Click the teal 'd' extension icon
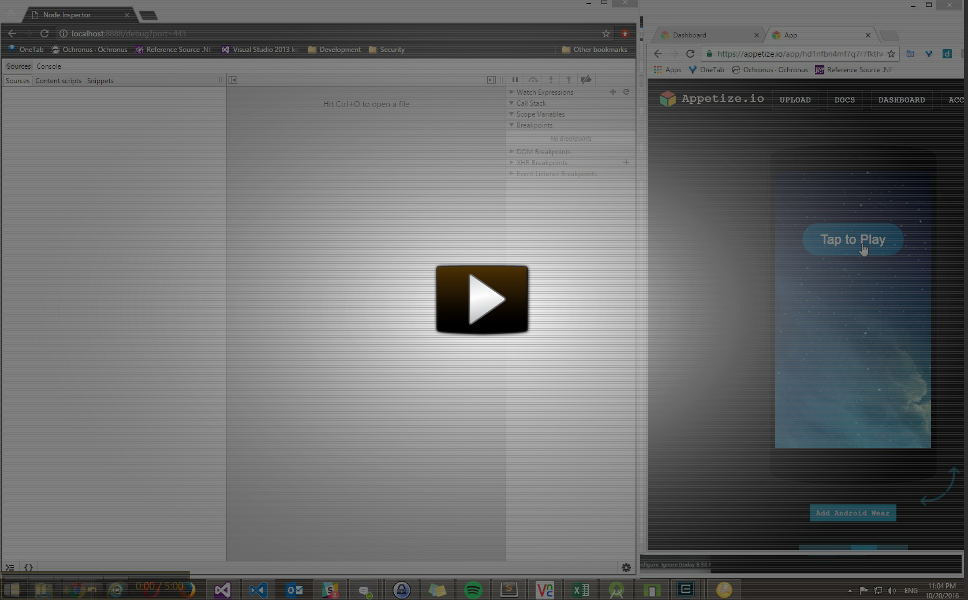 click(x=947, y=54)
